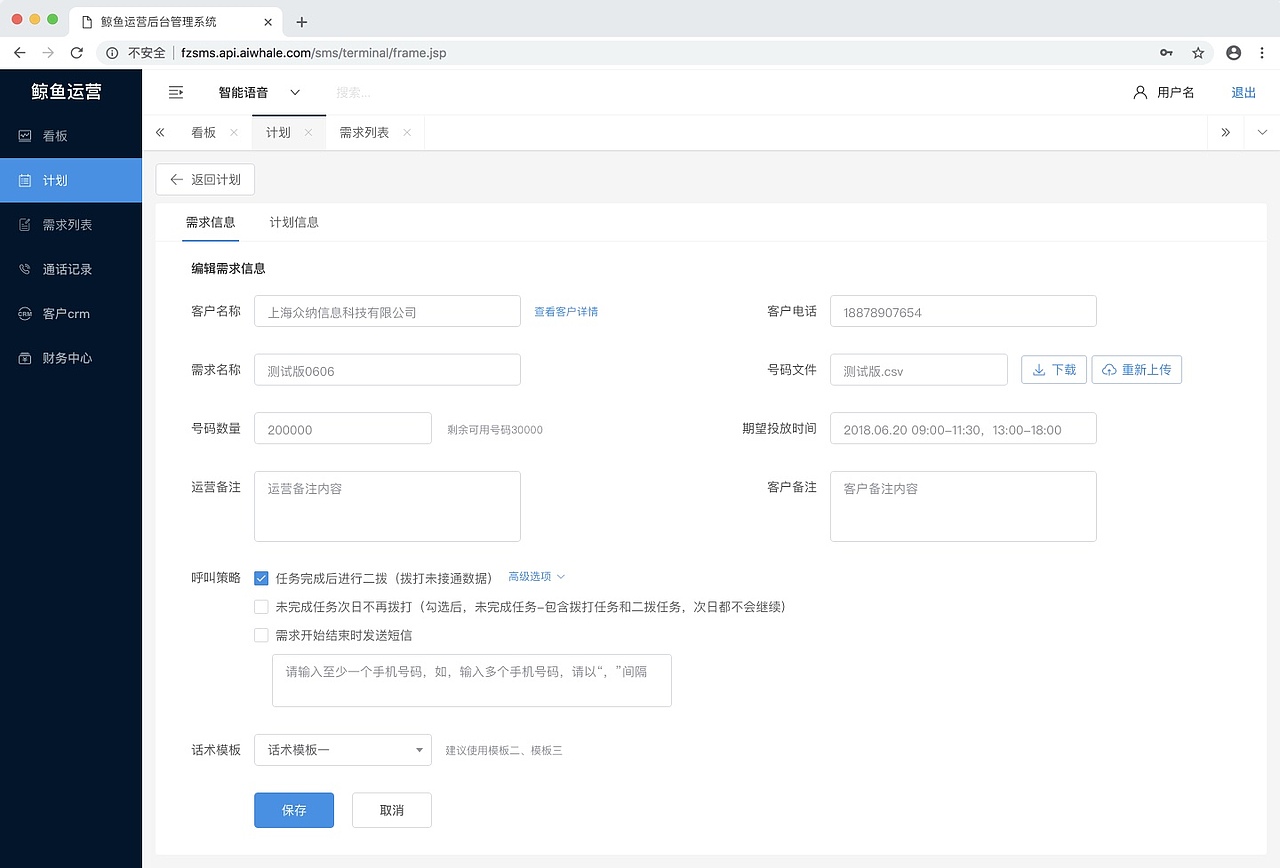Click the 建议使用模板二、模板三 hint text

(504, 750)
